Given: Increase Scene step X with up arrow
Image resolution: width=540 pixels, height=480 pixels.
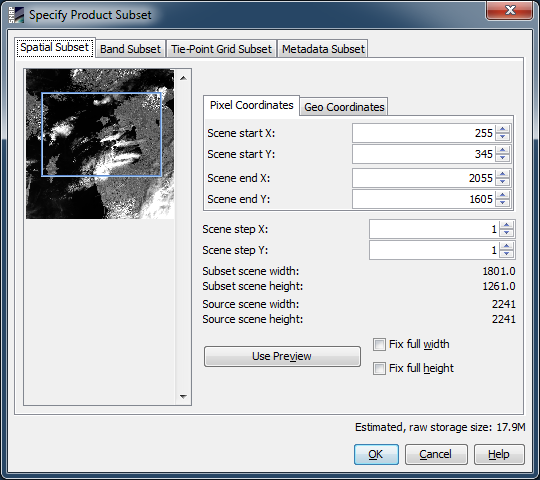Looking at the screenshot, I should 506,225.
